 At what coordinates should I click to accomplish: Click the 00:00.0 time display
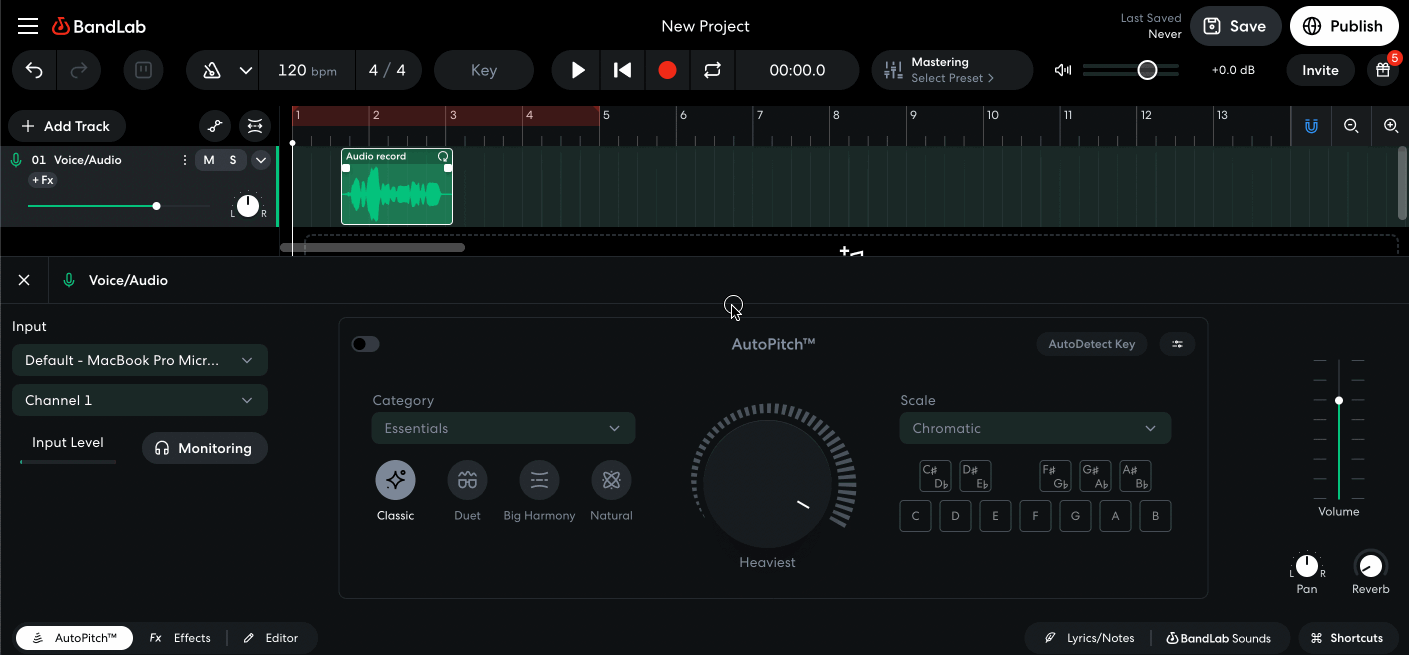pyautogui.click(x=797, y=70)
